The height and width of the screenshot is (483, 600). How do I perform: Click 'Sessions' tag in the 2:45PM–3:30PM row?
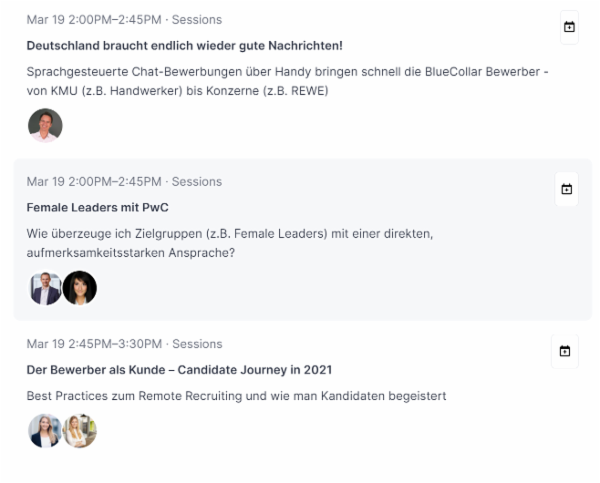(x=197, y=344)
